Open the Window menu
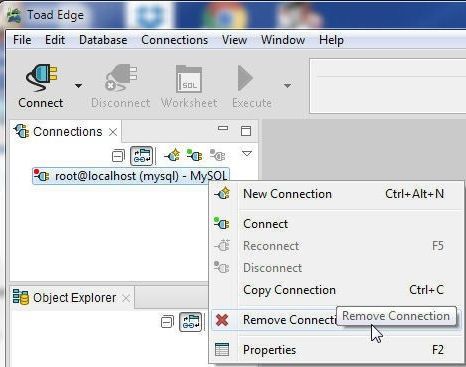The height and width of the screenshot is (367, 466). click(283, 40)
